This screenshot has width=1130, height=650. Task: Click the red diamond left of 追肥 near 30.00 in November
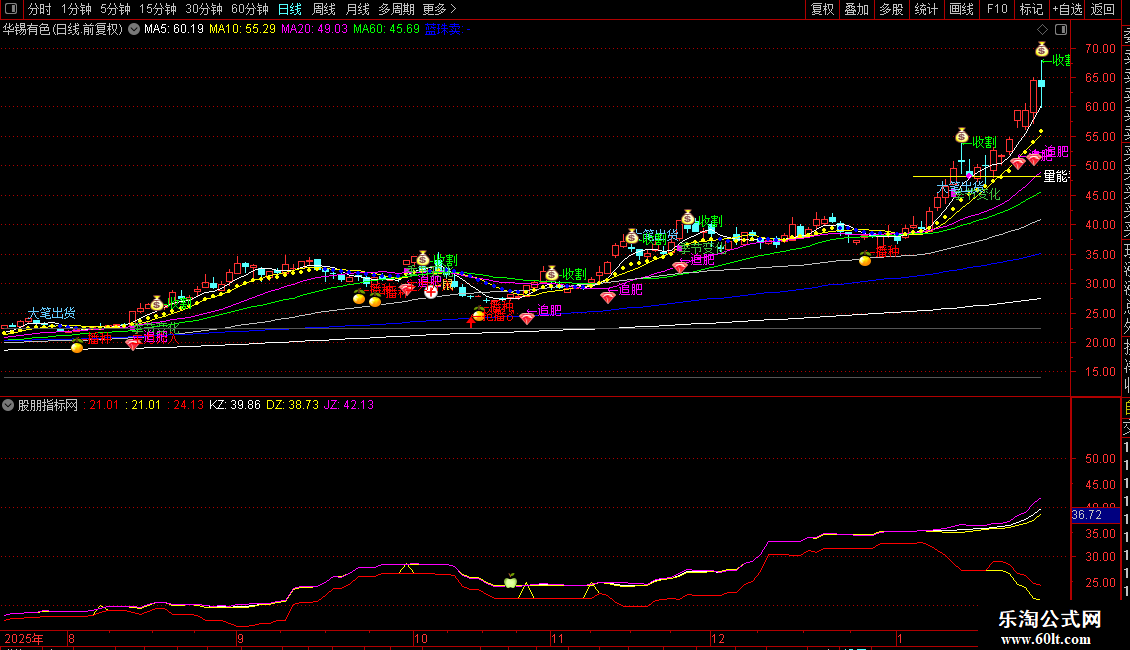pyautogui.click(x=608, y=297)
